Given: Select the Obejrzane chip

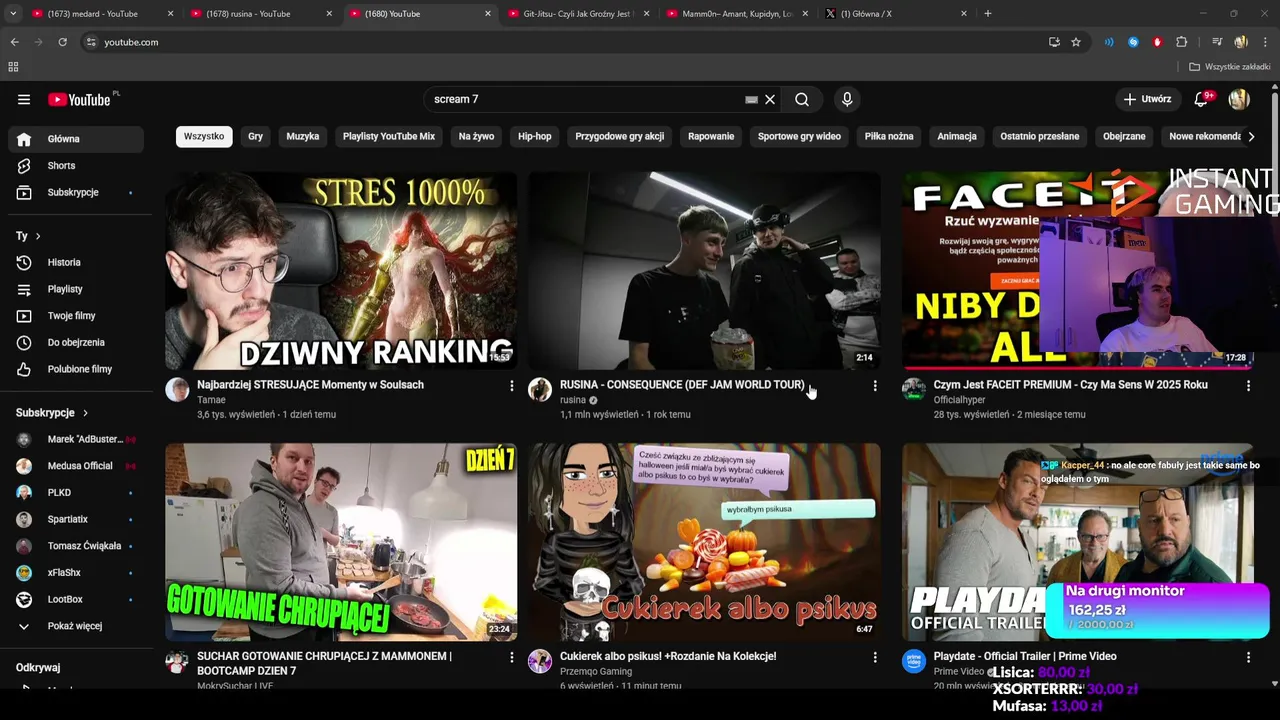Looking at the screenshot, I should tap(1124, 136).
